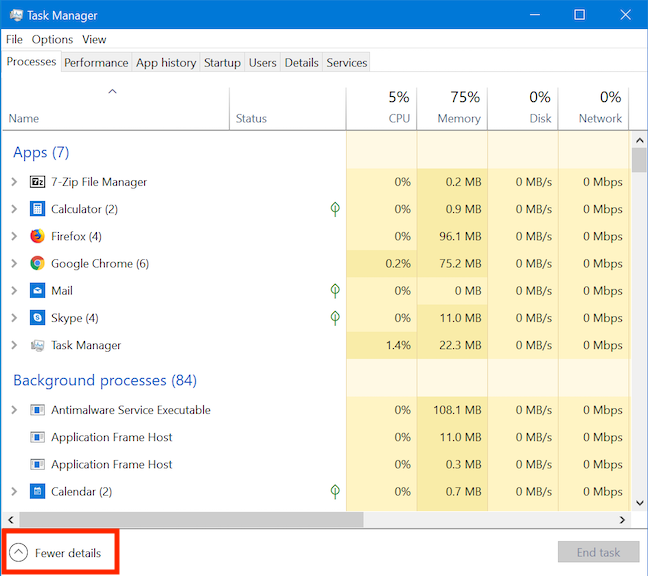The image size is (648, 576).
Task: Expand the Task Manager process row
Action: 14,345
